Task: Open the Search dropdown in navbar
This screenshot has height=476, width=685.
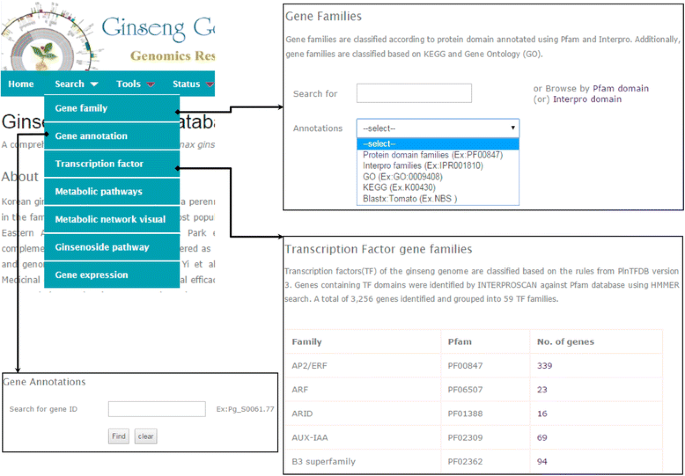Action: 76,84
